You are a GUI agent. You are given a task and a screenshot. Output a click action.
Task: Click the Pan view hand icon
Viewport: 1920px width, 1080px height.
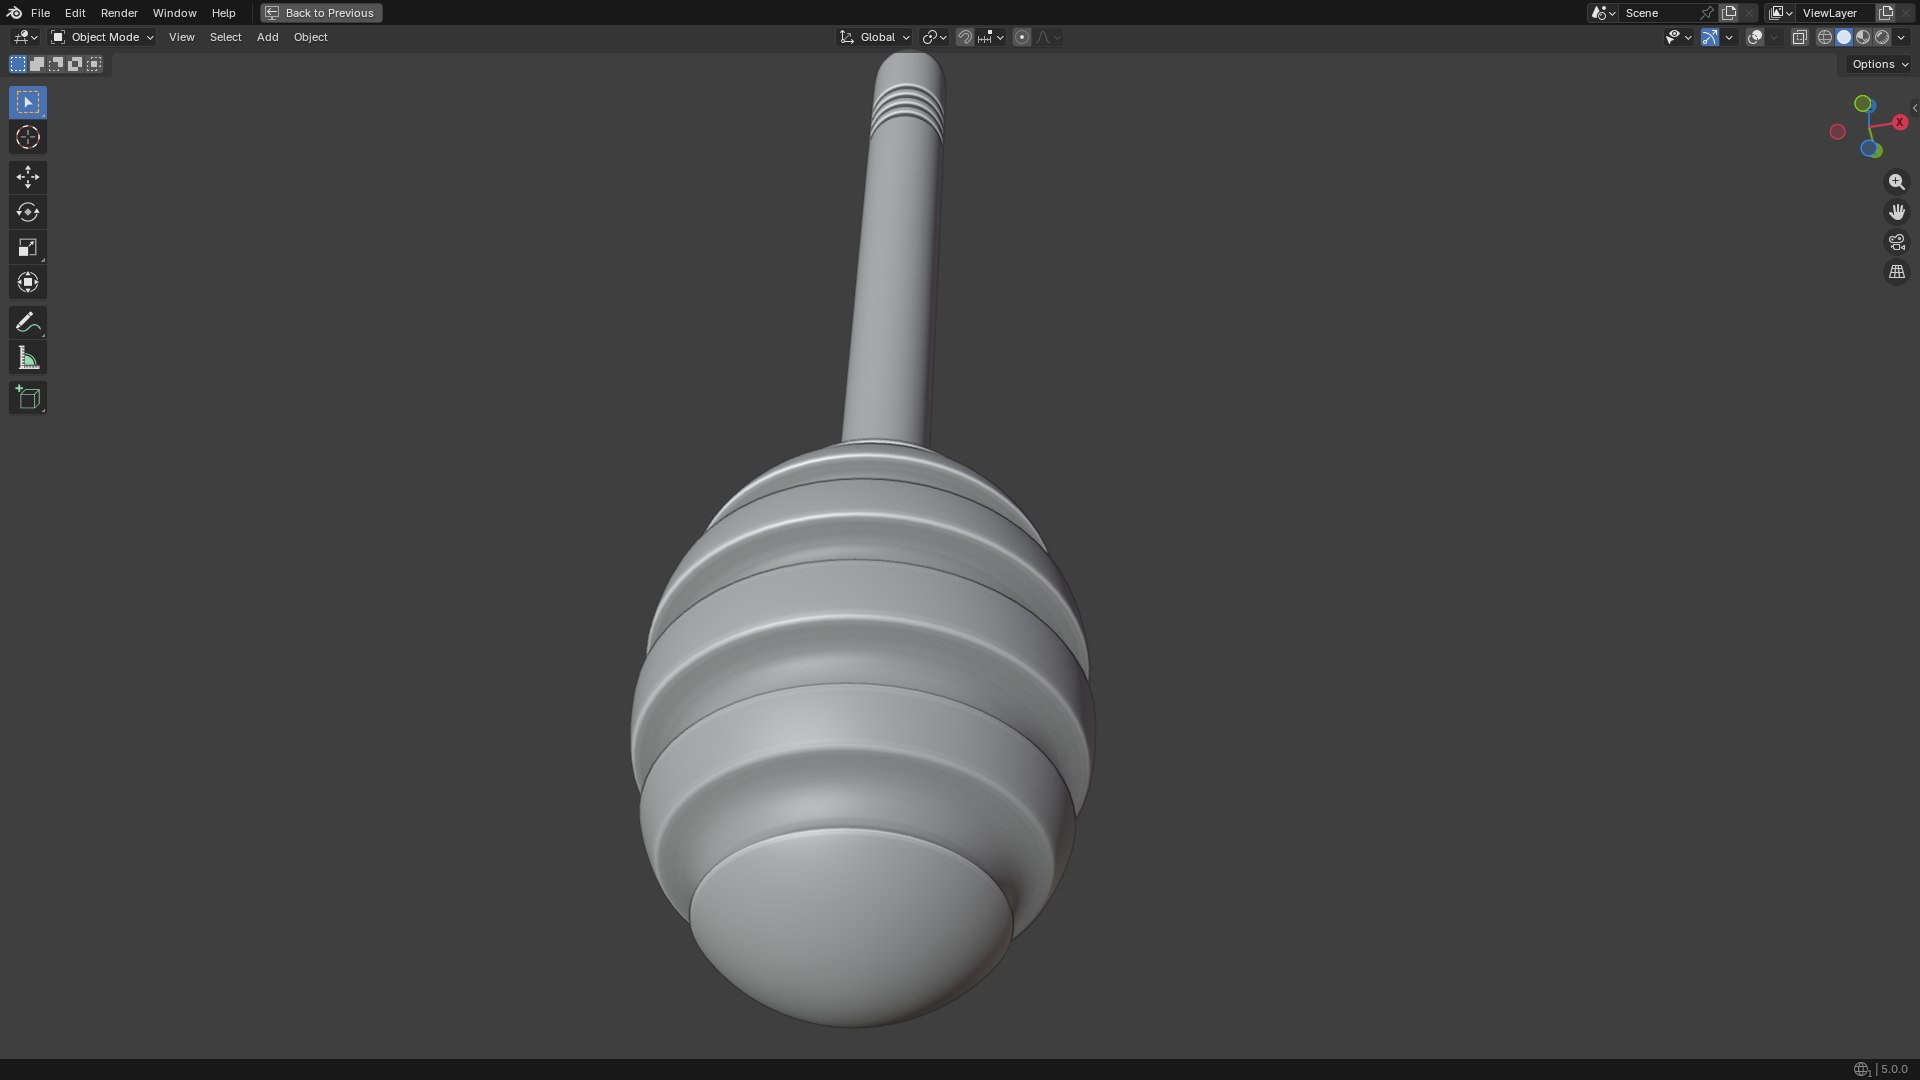tap(1896, 212)
